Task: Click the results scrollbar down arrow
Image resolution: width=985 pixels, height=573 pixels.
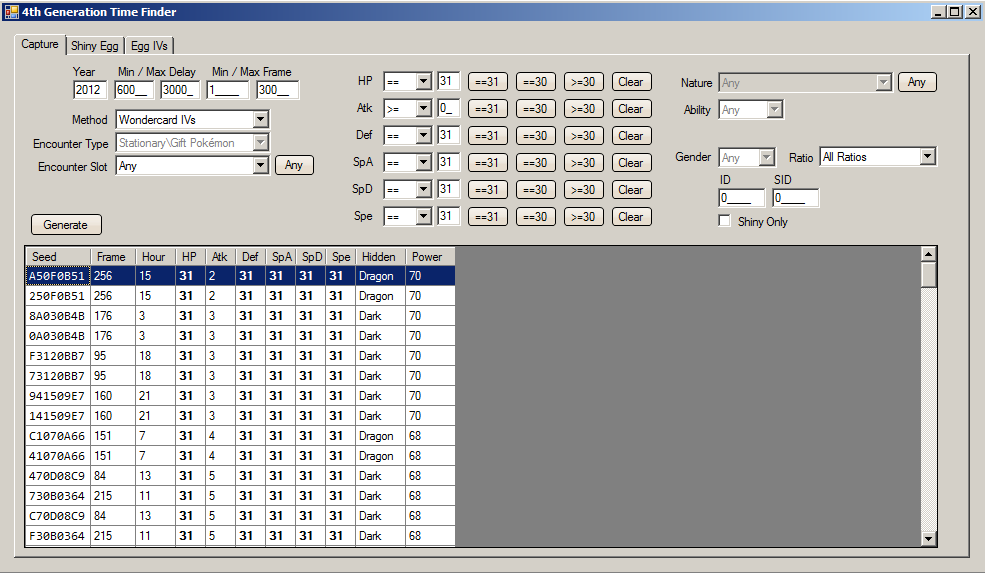Action: tap(928, 538)
